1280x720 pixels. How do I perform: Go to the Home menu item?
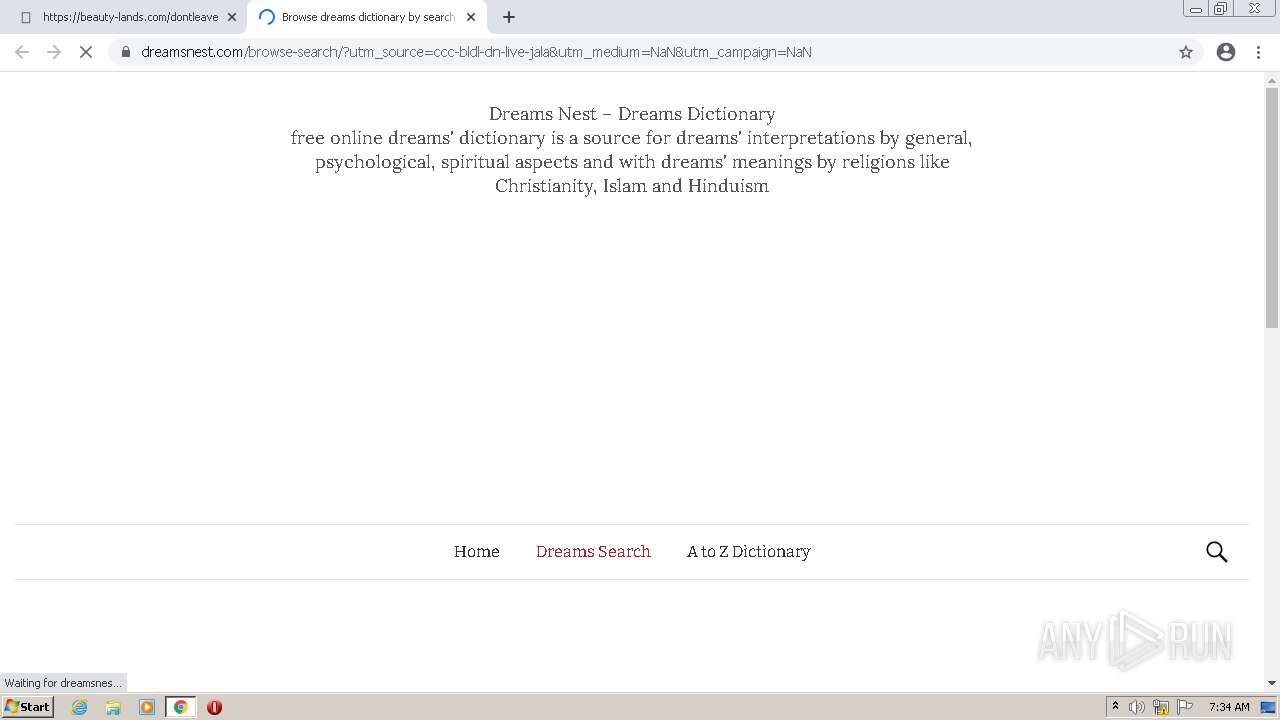coord(476,552)
